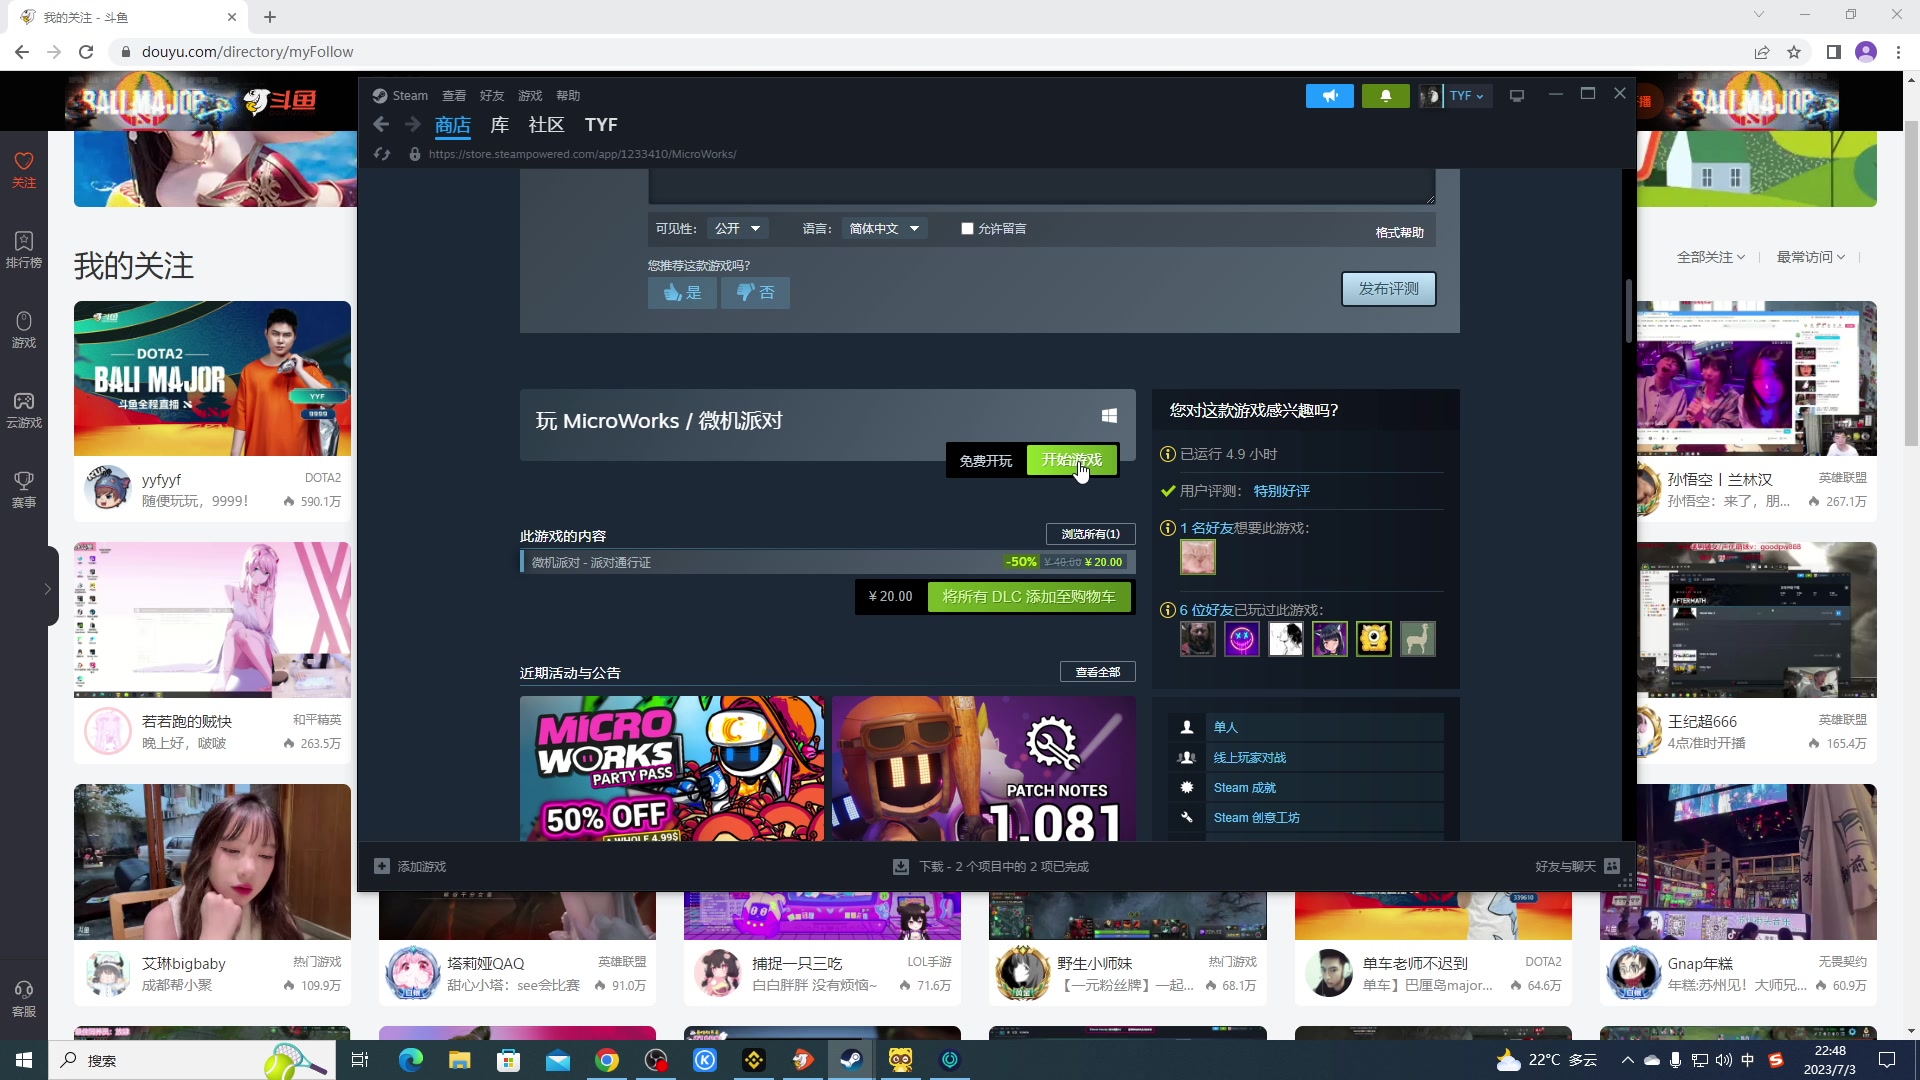This screenshot has width=1920, height=1080.
Task: Add all DLC to cart
Action: 1029,597
